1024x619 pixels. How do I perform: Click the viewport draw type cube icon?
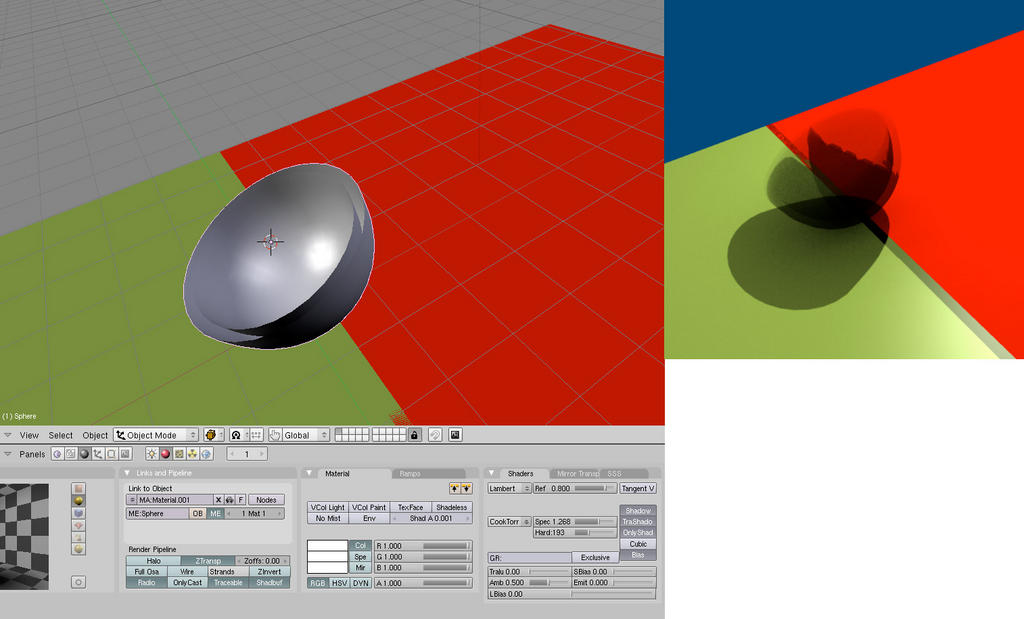click(213, 435)
